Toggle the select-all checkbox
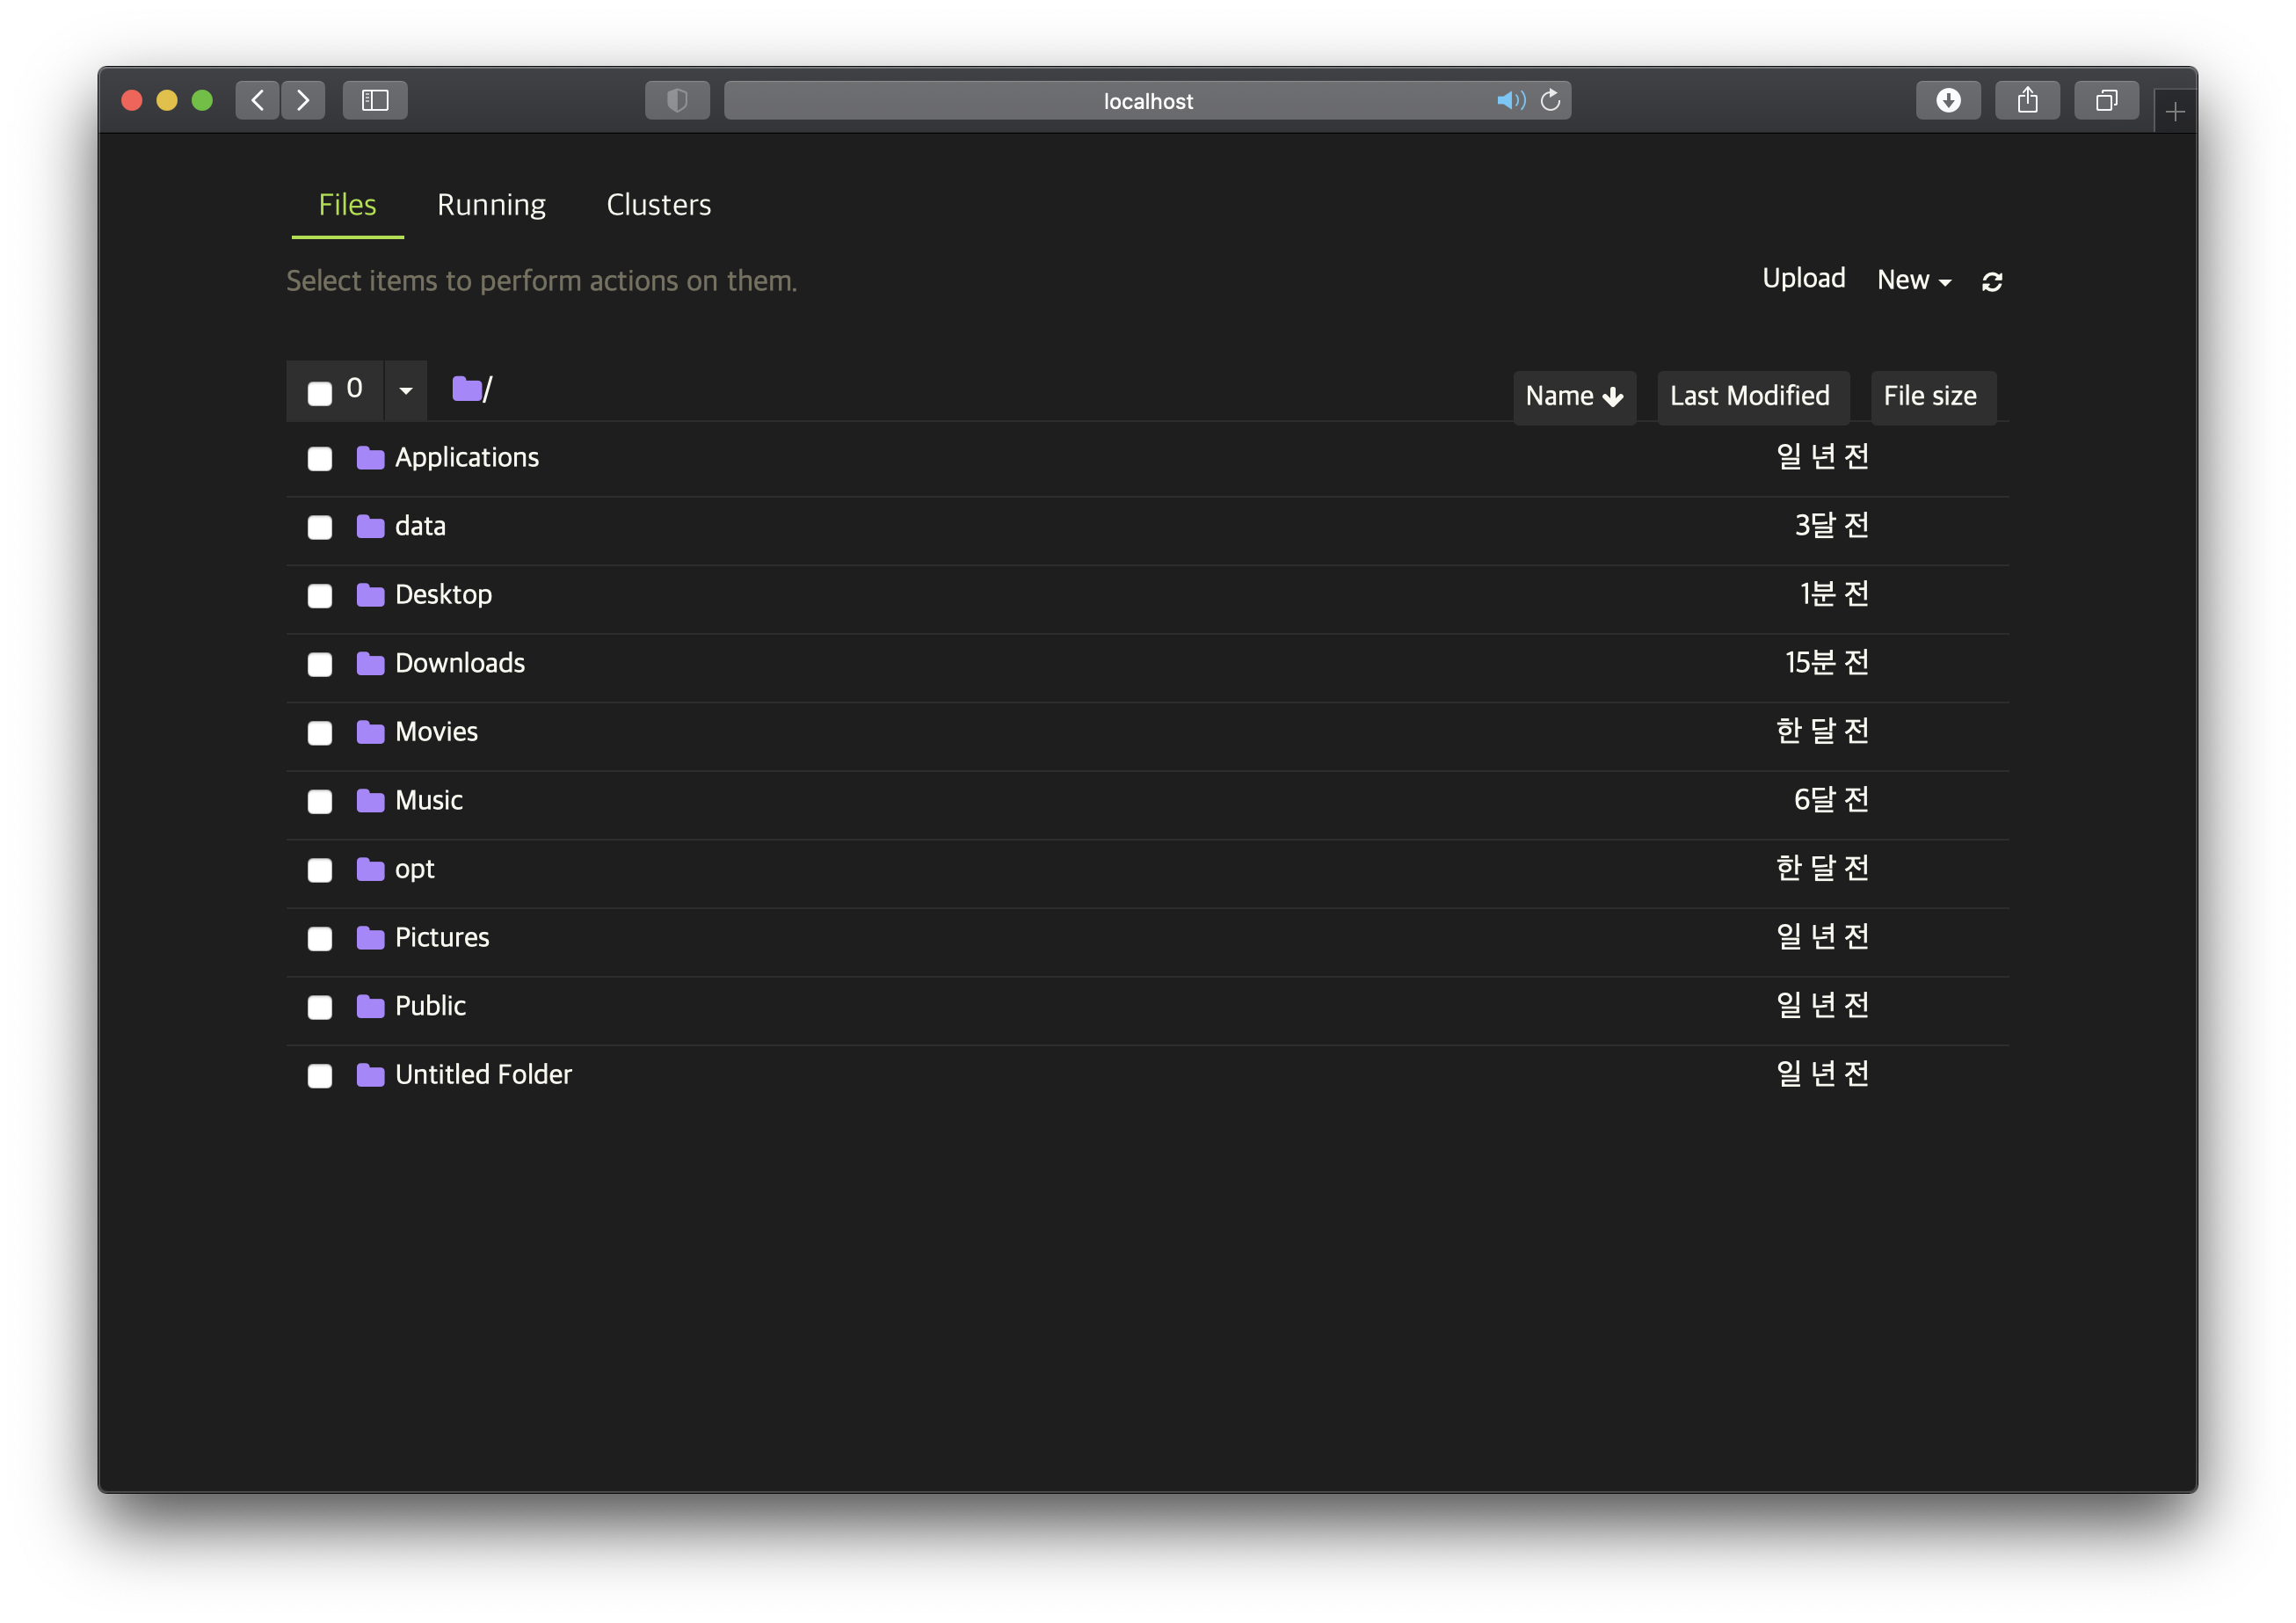Screen dimensions: 2296x1623 coord(320,393)
